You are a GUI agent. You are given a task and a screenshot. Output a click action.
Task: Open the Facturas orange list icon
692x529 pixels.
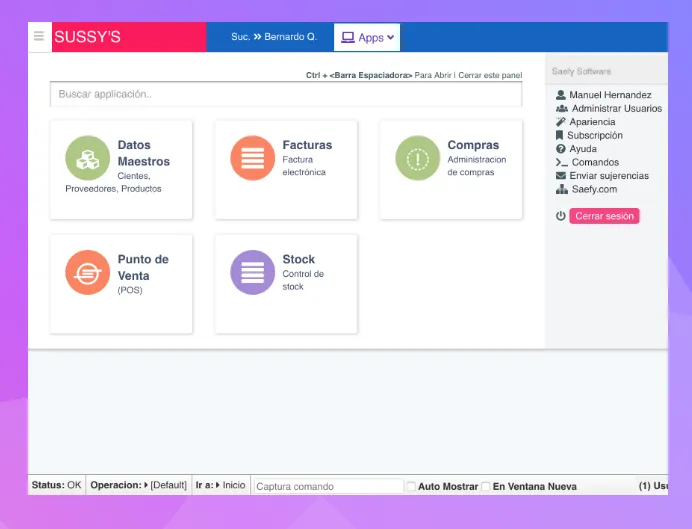[x=252, y=158]
